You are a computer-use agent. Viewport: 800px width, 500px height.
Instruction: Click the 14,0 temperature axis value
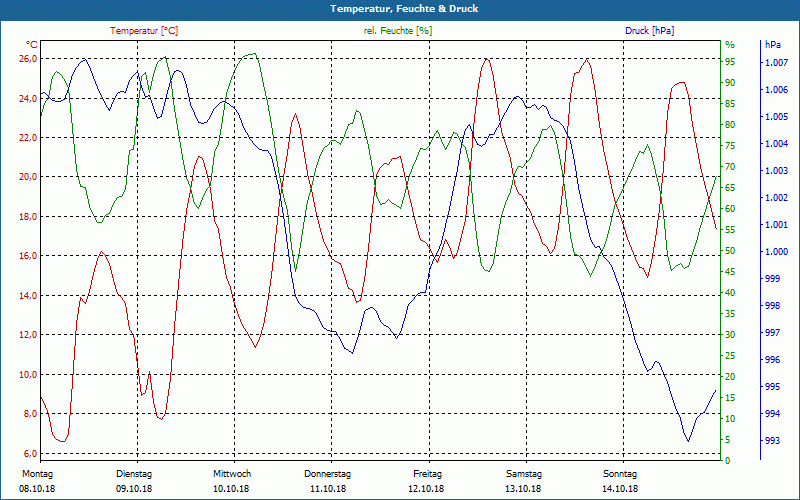28,295
